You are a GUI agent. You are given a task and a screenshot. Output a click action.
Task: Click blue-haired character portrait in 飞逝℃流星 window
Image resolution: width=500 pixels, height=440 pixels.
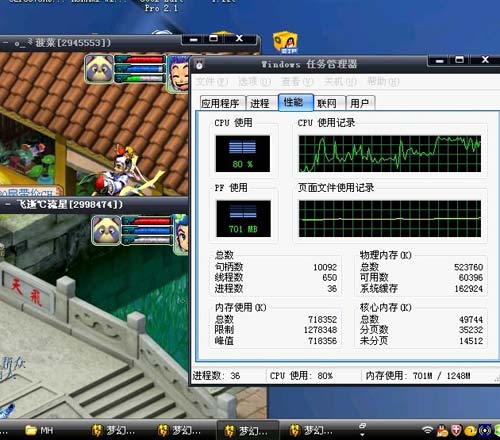pyautogui.click(x=180, y=235)
